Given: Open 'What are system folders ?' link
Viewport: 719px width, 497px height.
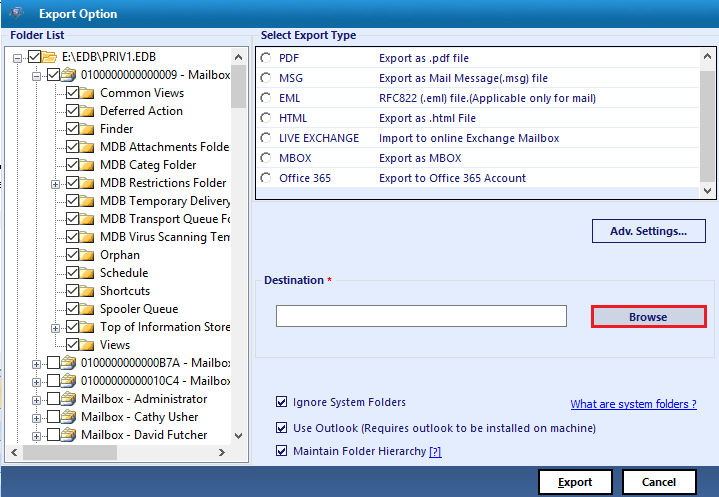Looking at the screenshot, I should [634, 404].
